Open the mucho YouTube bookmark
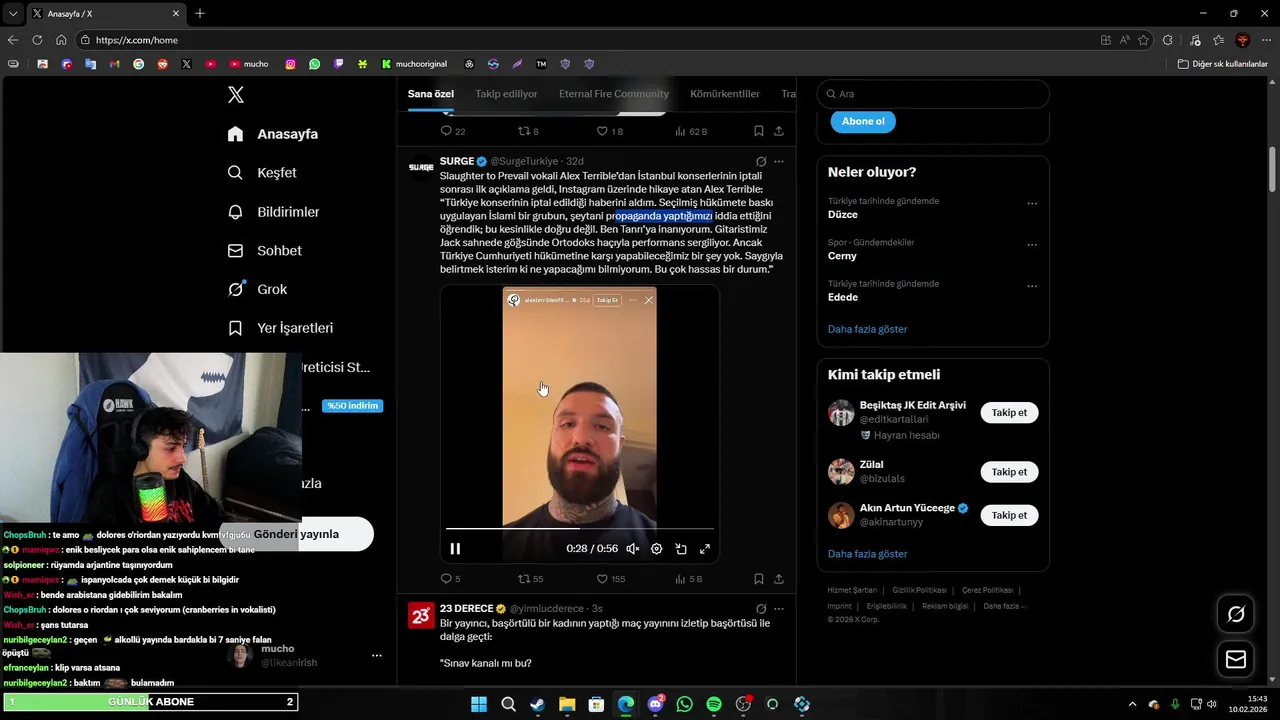The height and width of the screenshot is (720, 1280). click(x=249, y=64)
